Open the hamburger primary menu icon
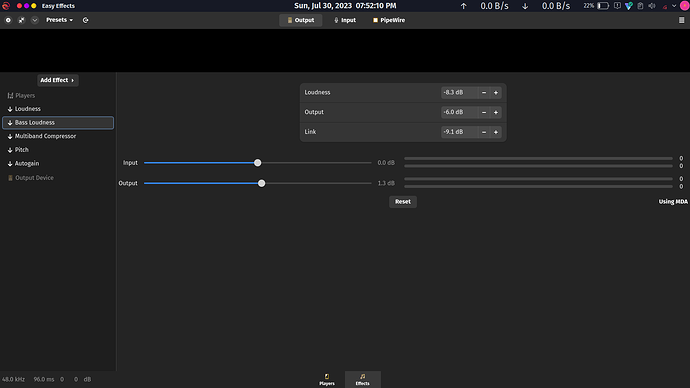Viewport: 690px width, 388px height. click(x=681, y=20)
